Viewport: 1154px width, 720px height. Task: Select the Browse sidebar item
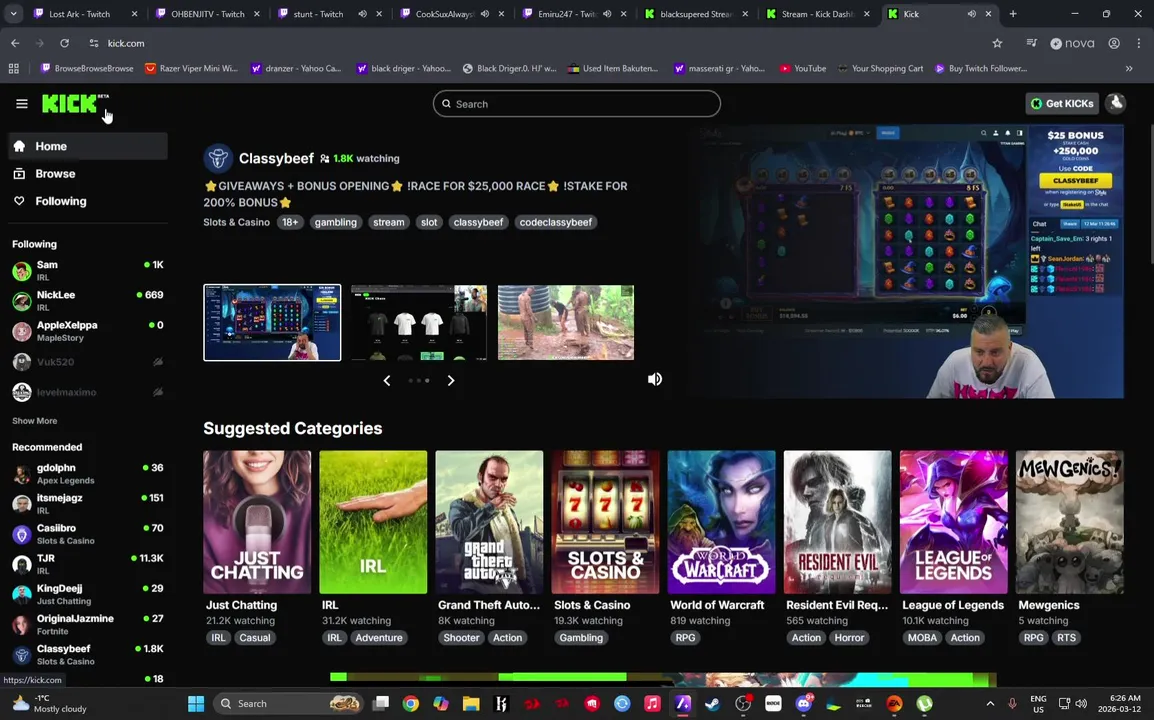88,174
